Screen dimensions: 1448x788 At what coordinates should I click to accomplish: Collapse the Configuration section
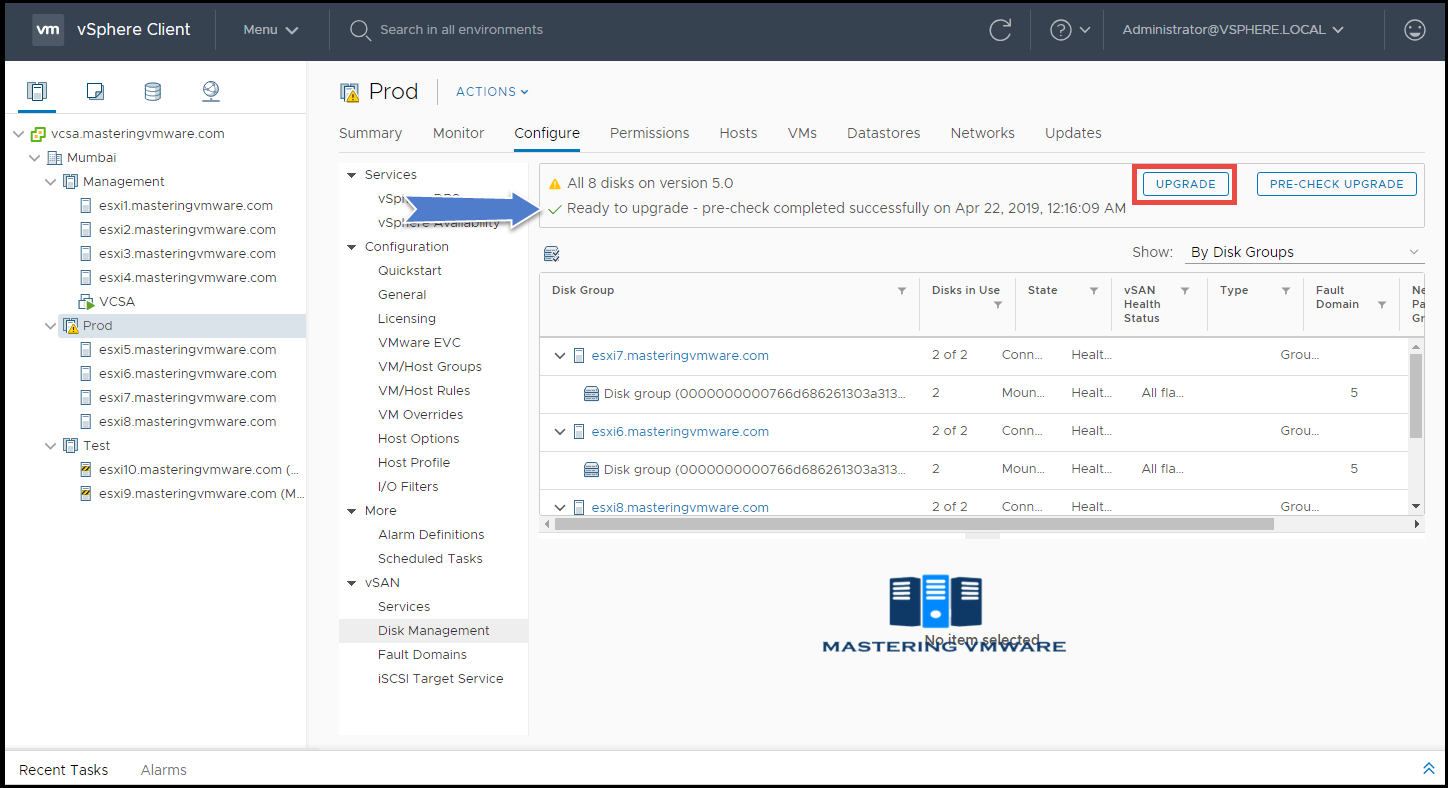pyautogui.click(x=351, y=247)
